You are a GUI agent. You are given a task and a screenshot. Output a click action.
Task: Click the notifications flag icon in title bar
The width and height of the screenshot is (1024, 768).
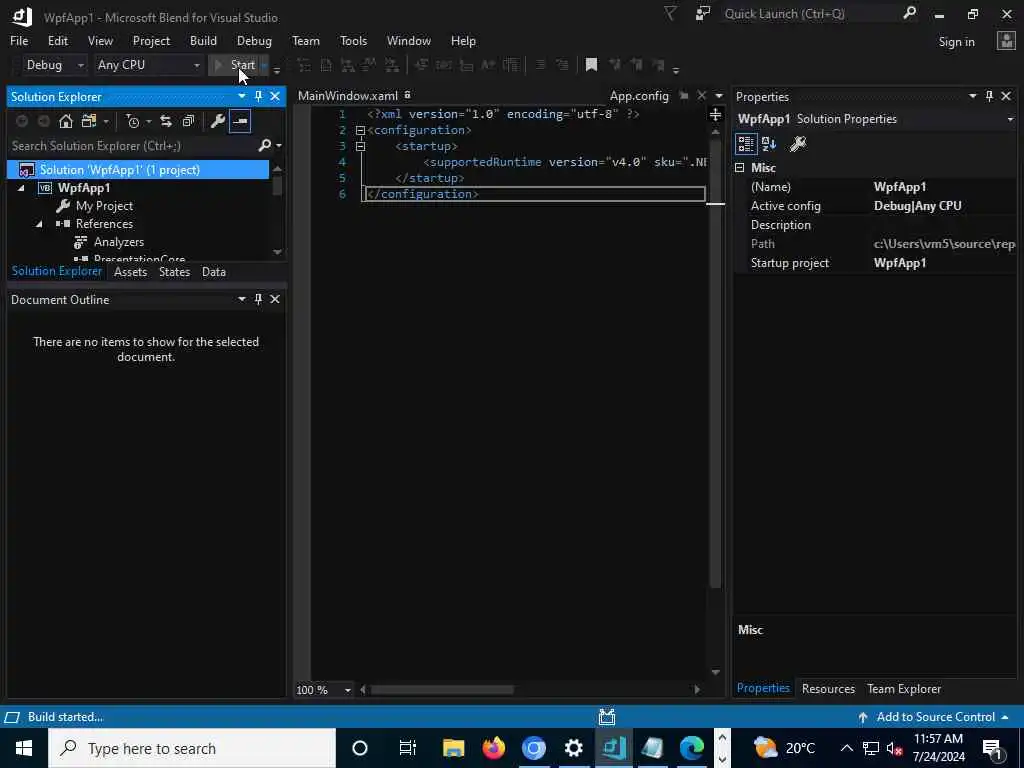tap(670, 14)
